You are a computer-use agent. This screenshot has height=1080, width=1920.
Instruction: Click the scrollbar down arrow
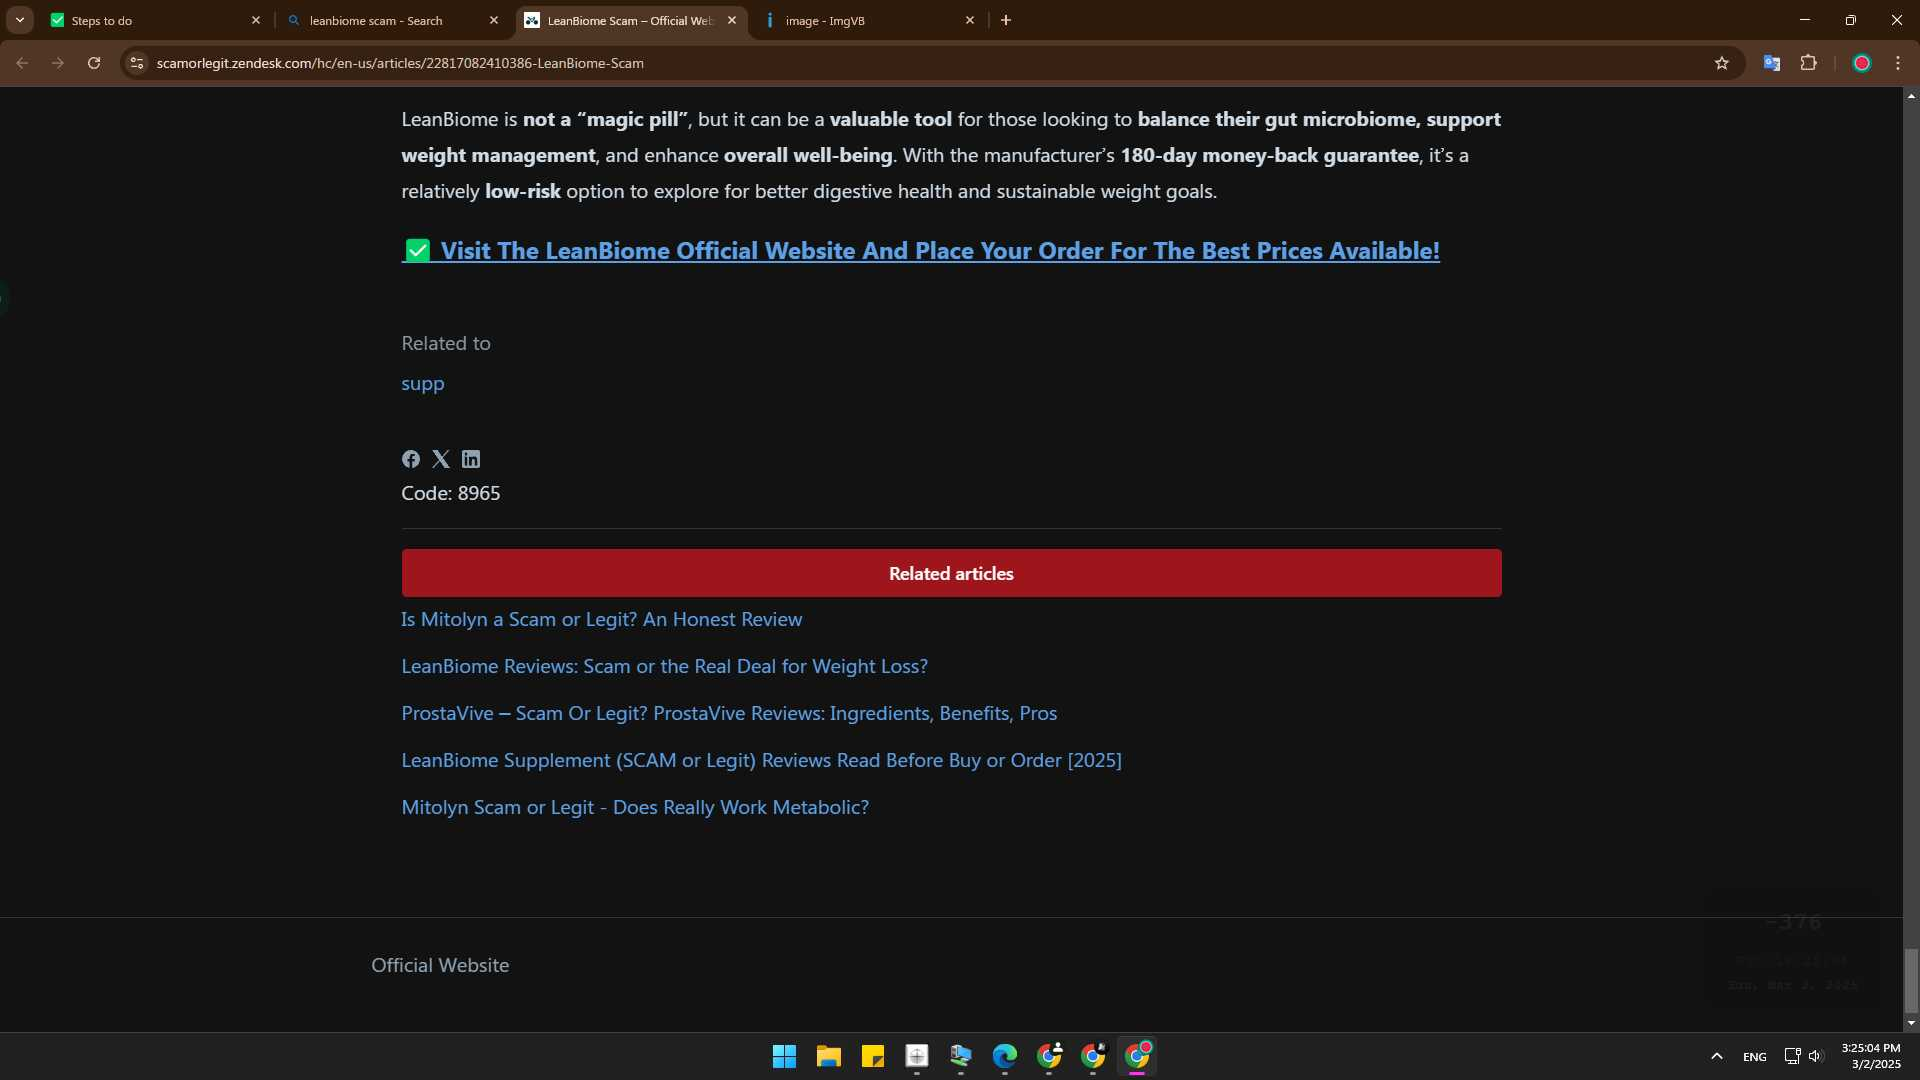(1911, 1023)
